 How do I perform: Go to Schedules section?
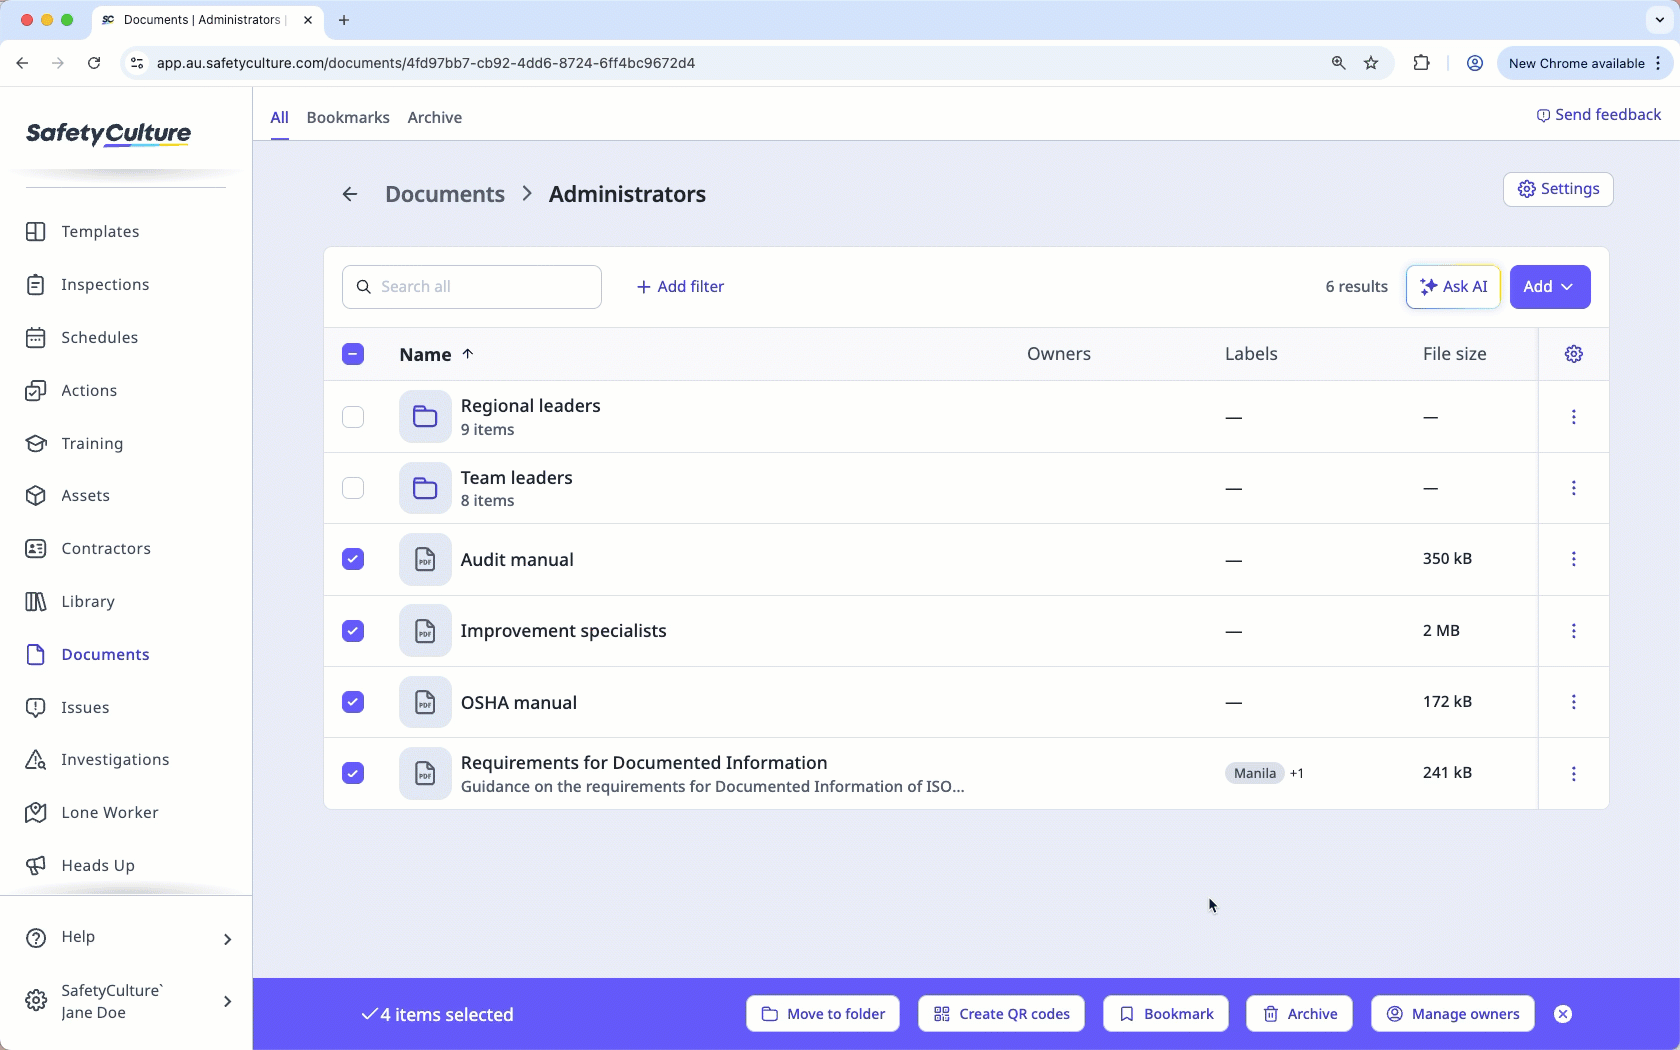coord(99,337)
